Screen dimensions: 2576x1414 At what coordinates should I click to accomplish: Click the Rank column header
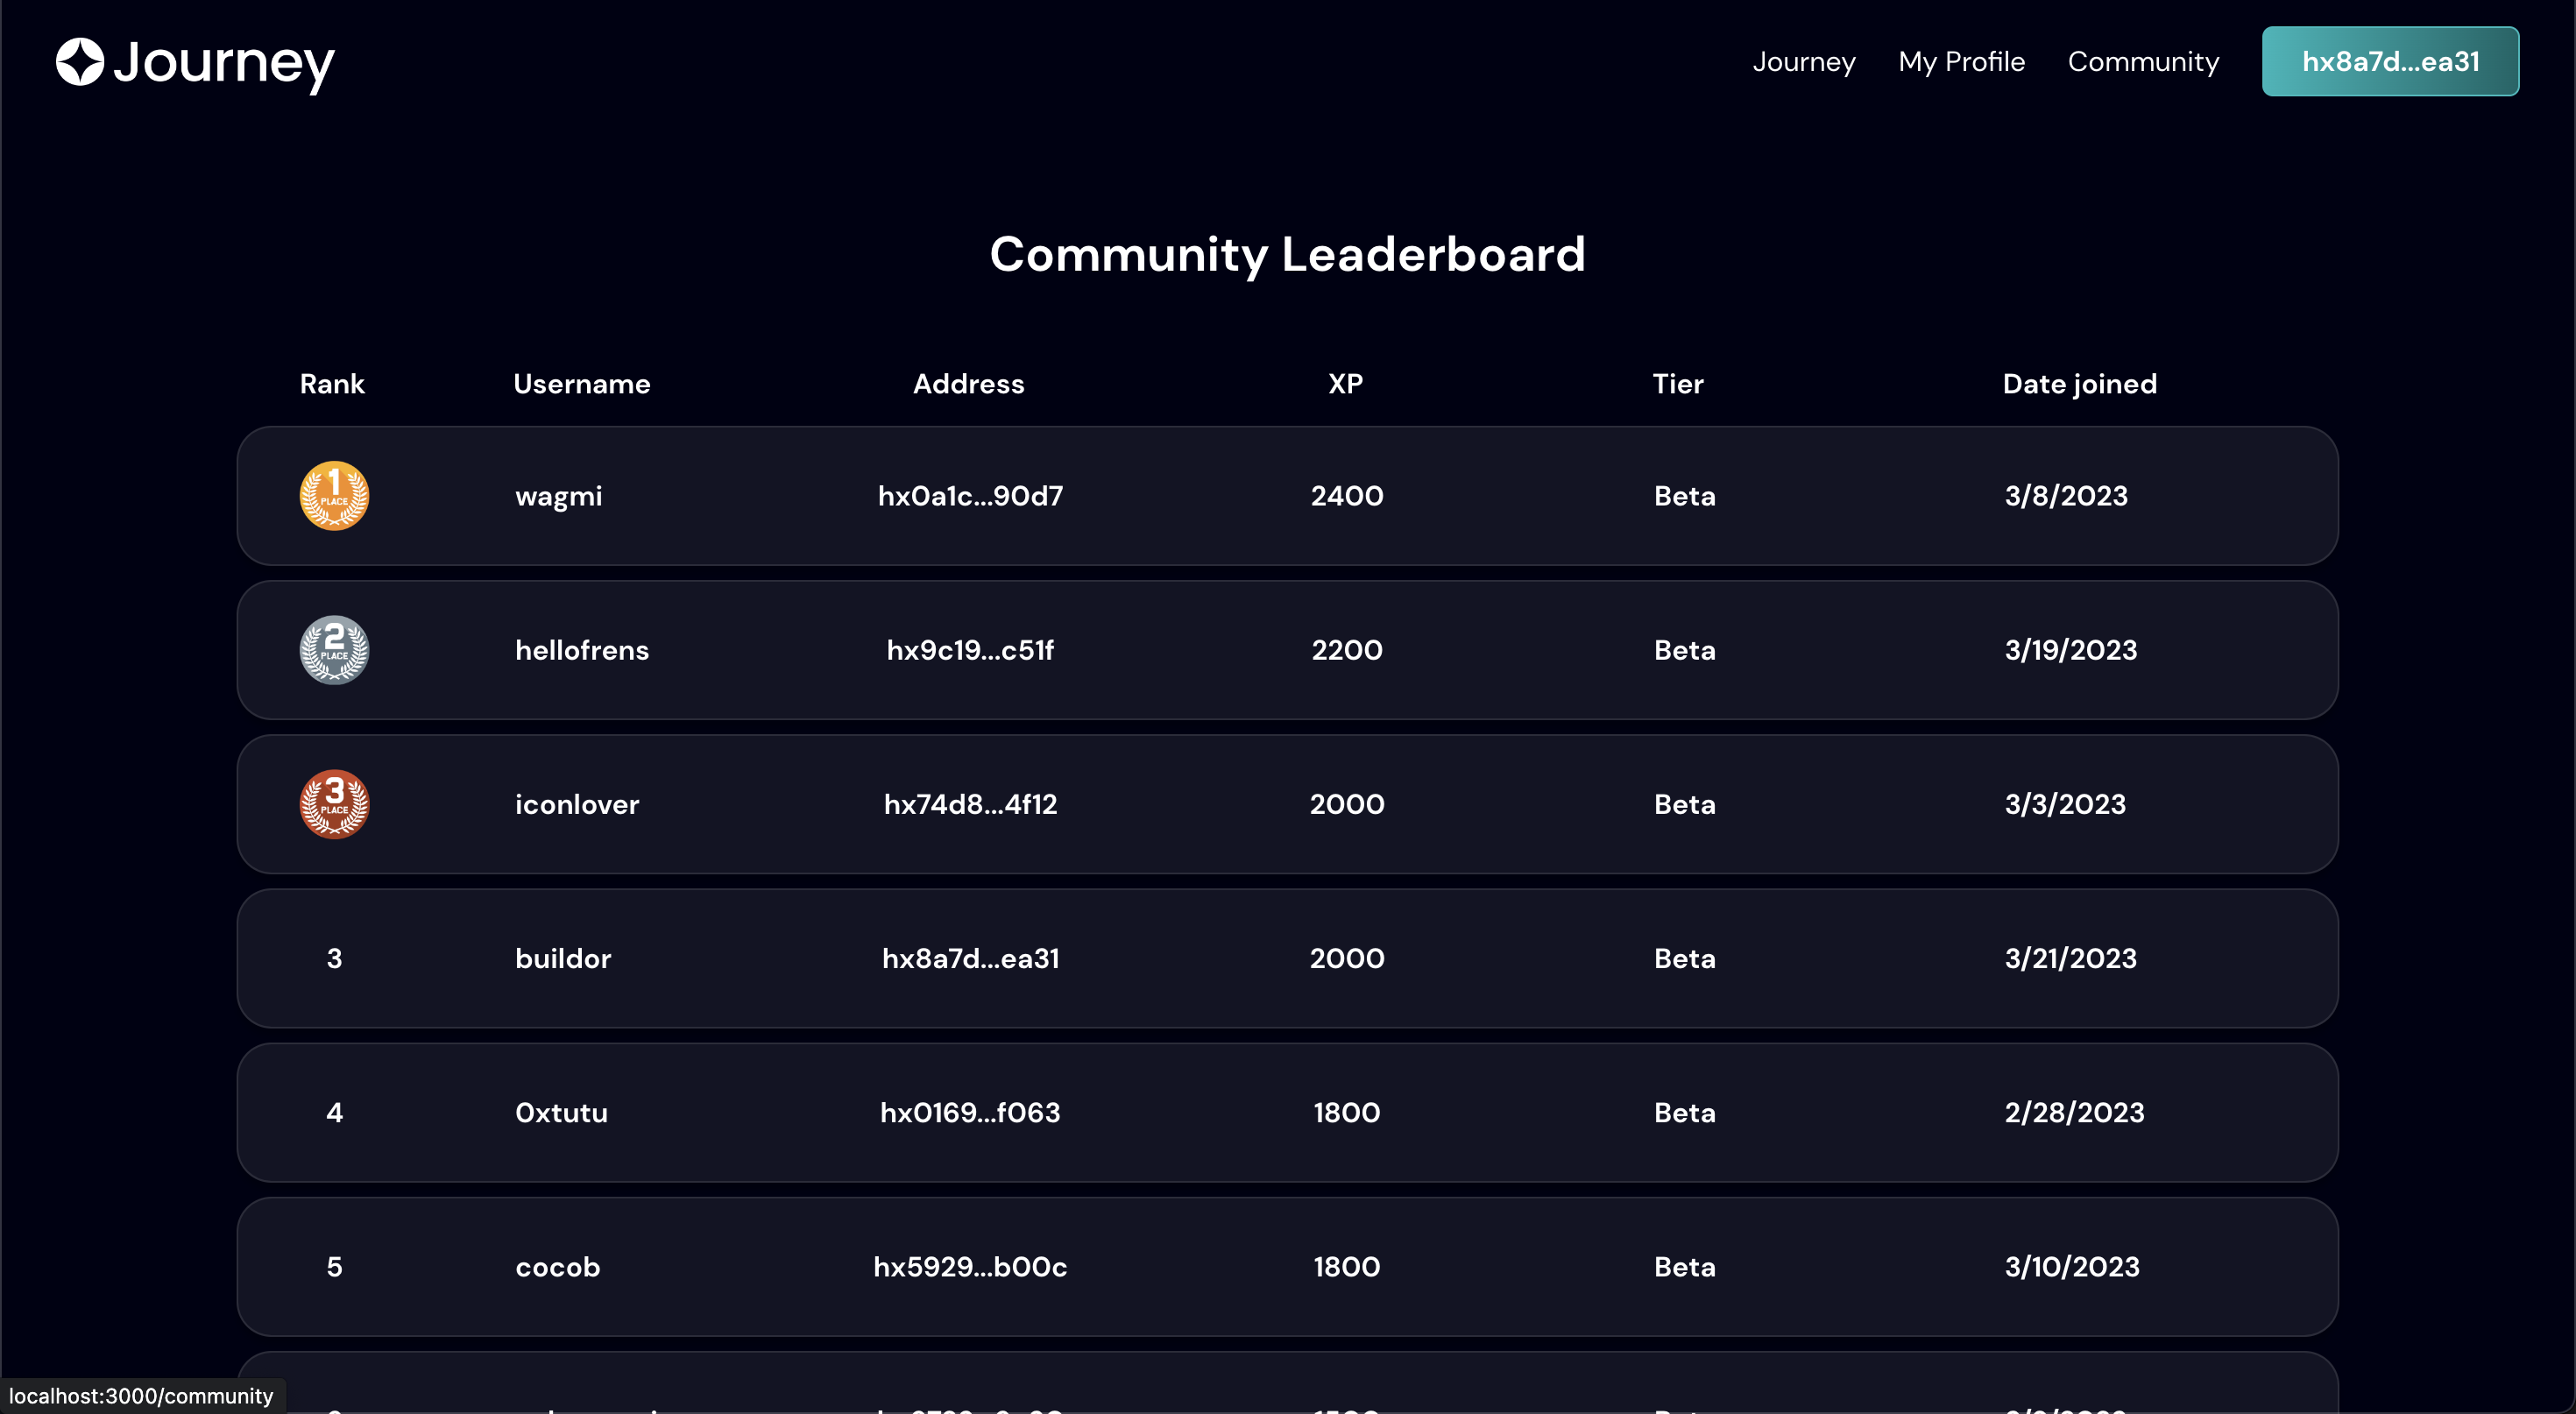pyautogui.click(x=332, y=384)
